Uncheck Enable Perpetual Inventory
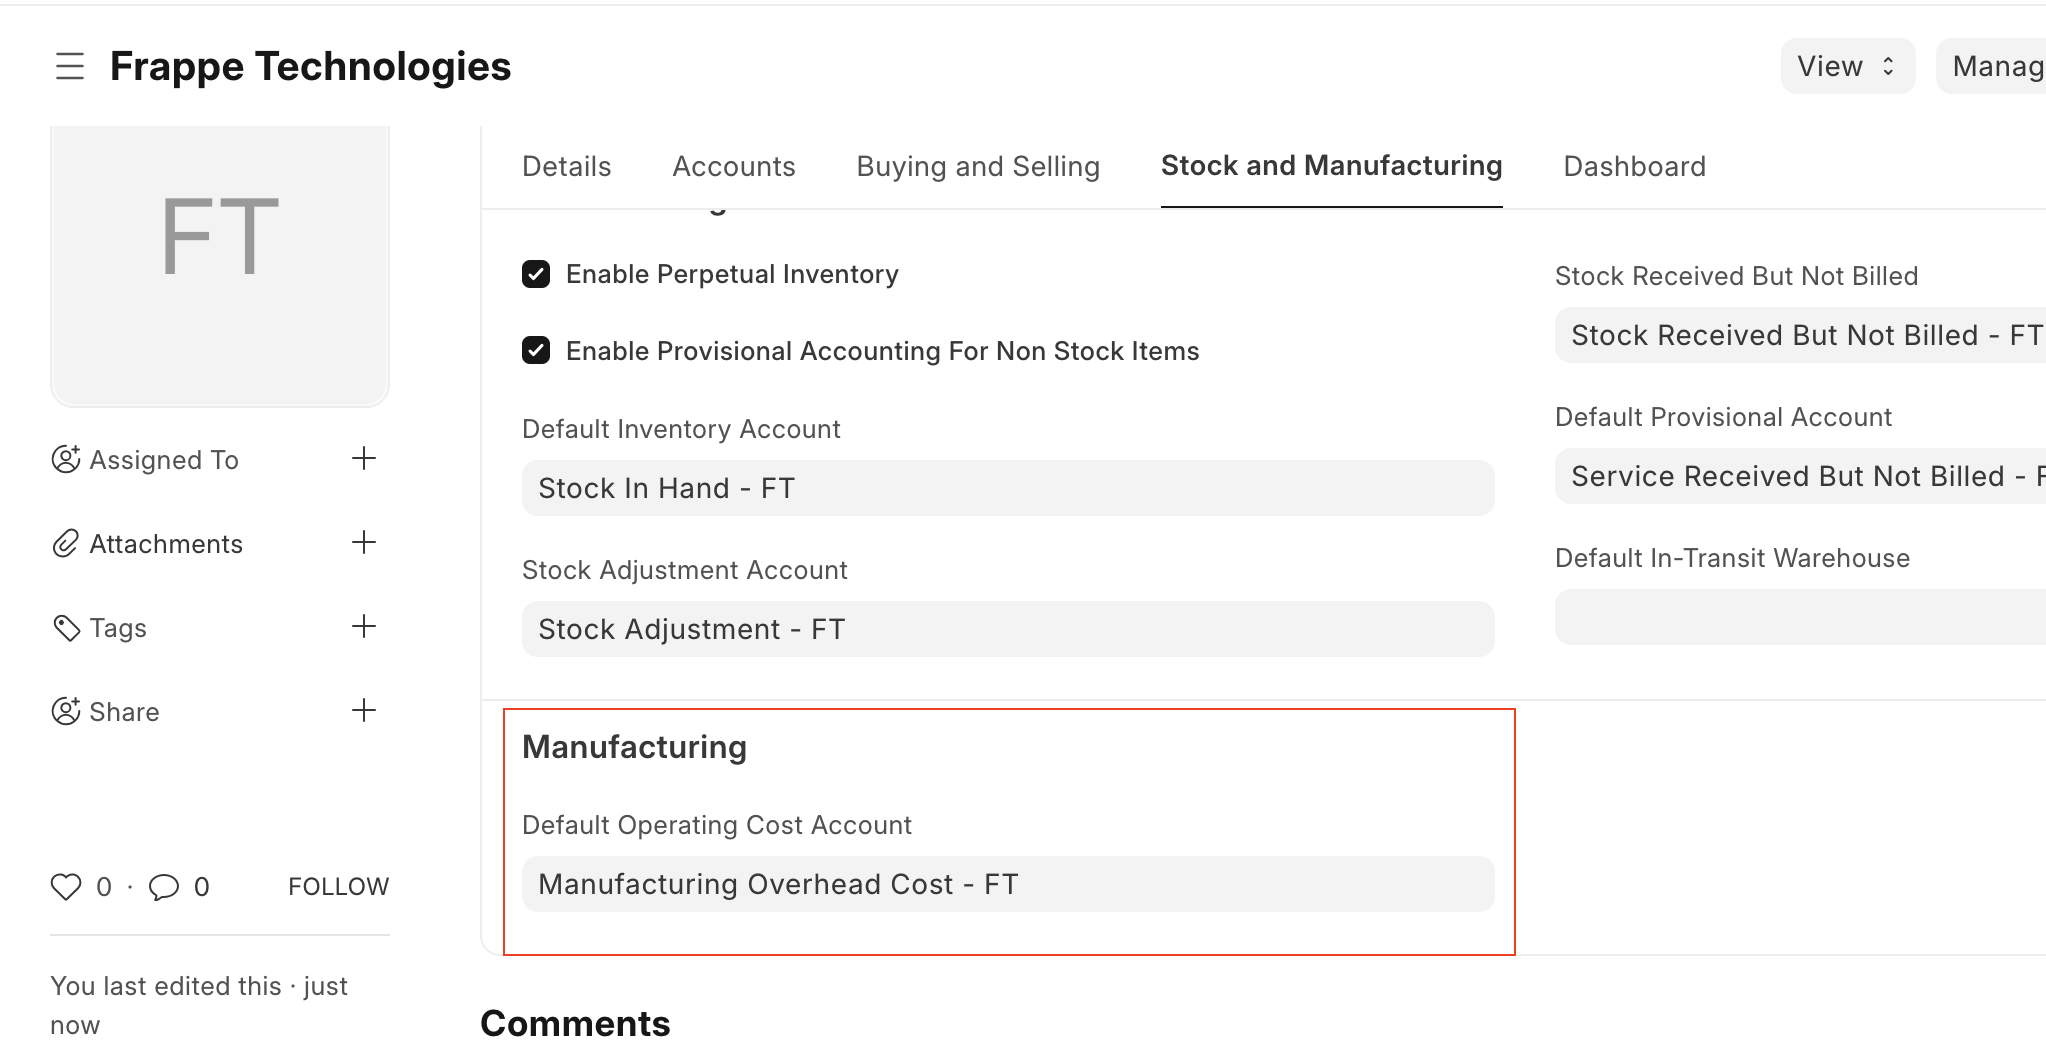The width and height of the screenshot is (2046, 1044). pos(536,274)
